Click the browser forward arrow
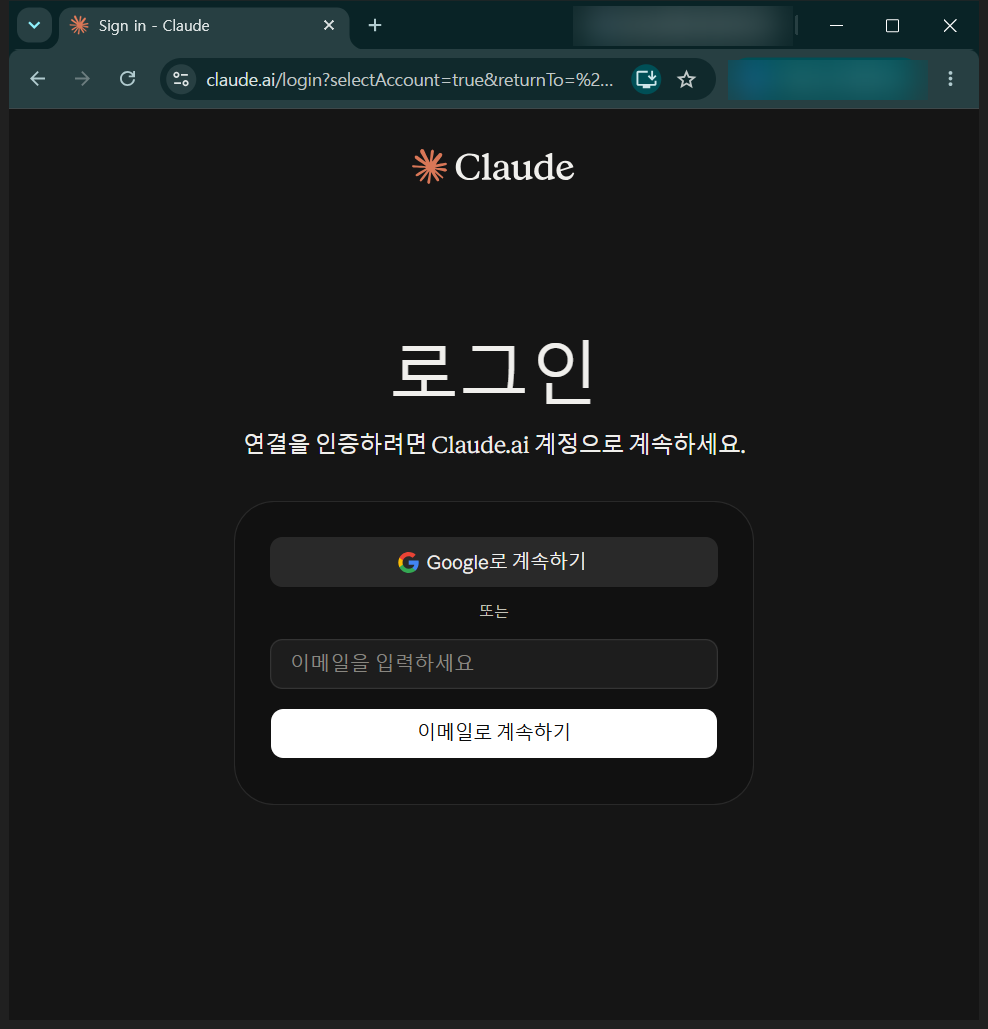The height and width of the screenshot is (1029, 988). 82,79
